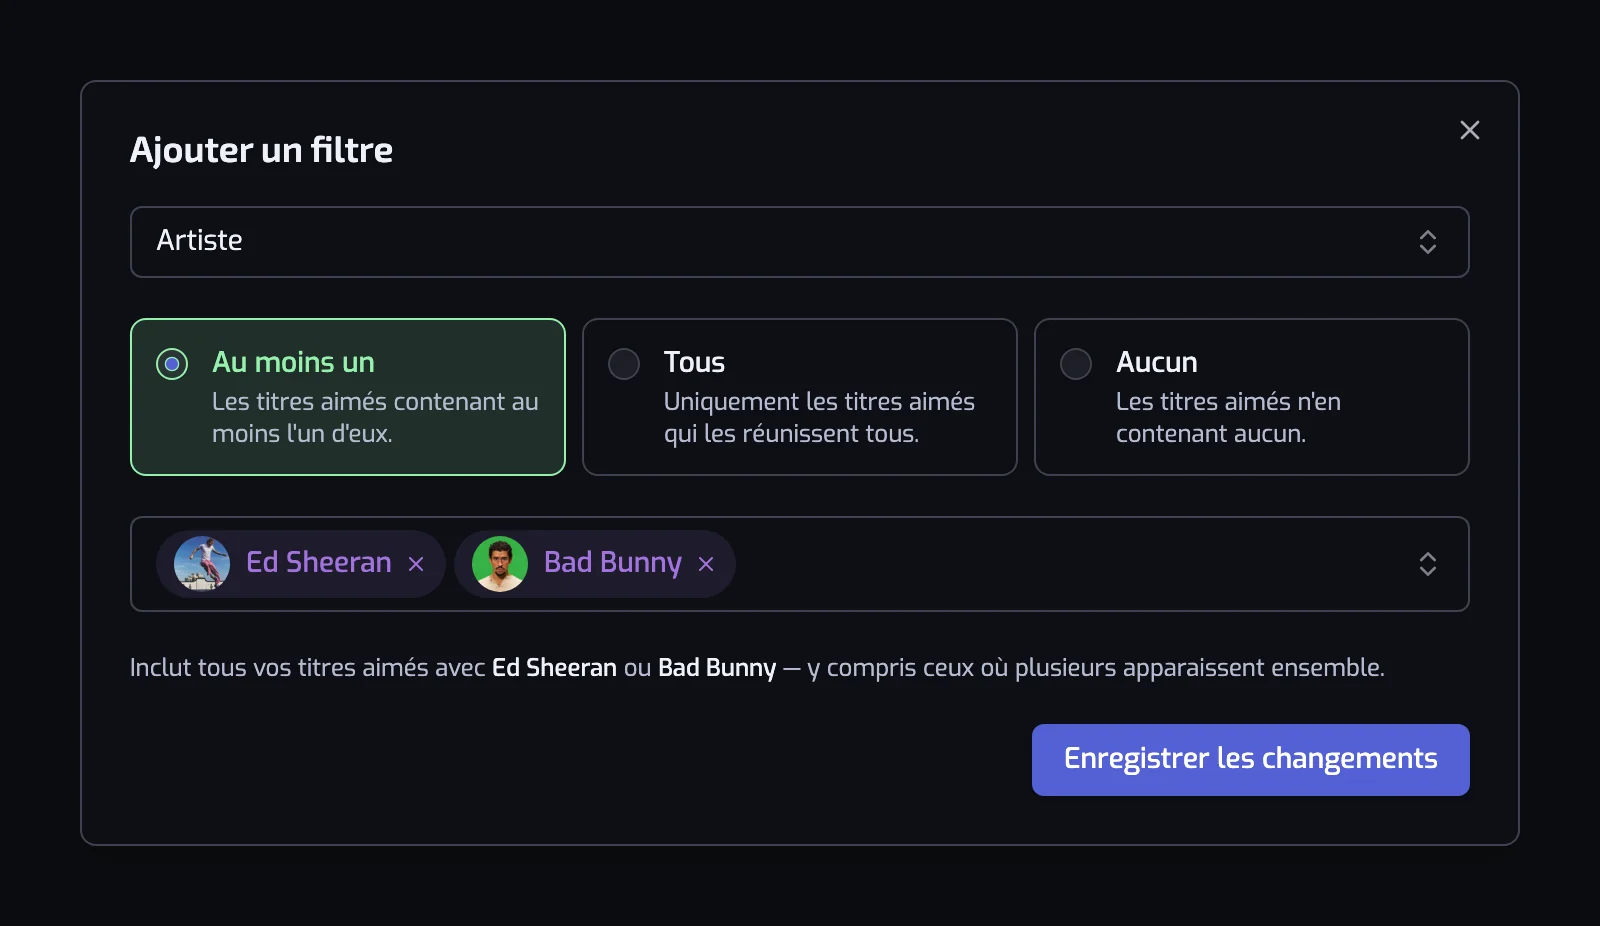The image size is (1600, 926).
Task: Remove Bad Bunny chip with x icon
Action: [x=706, y=564]
